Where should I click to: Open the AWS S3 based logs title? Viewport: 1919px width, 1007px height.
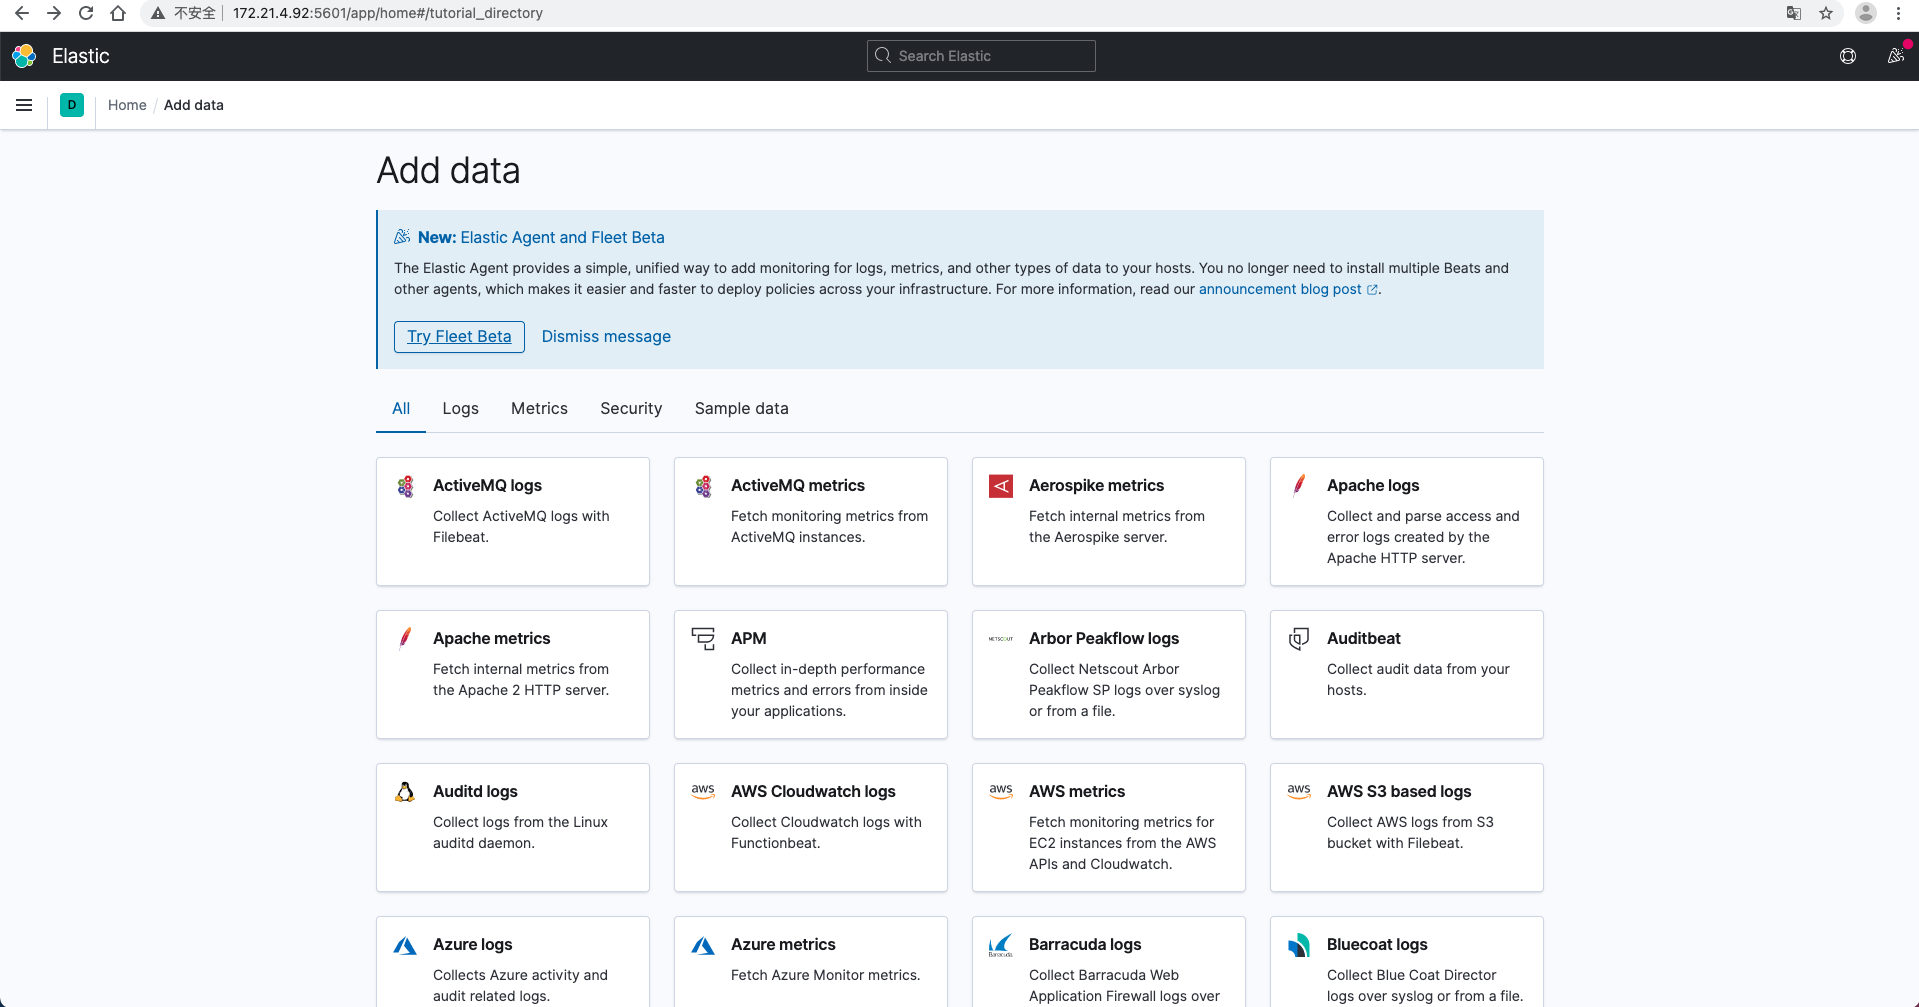pyautogui.click(x=1399, y=791)
